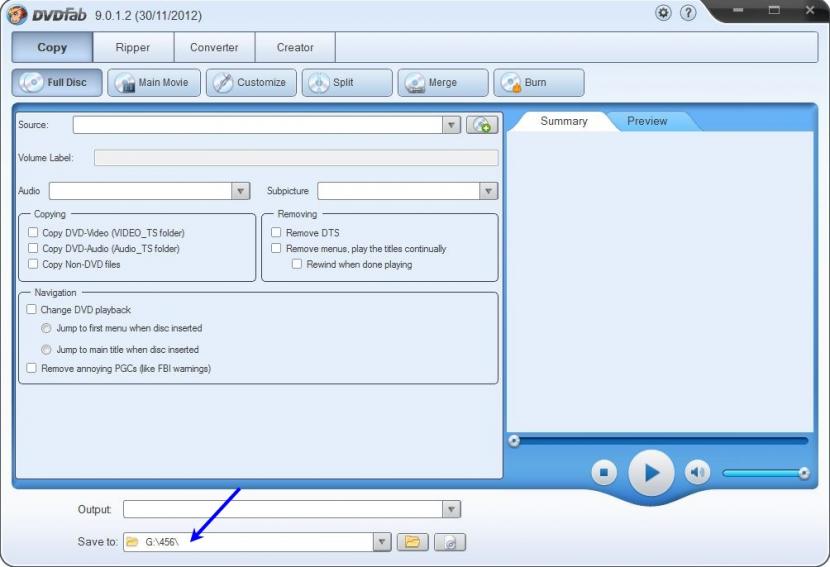Viewport: 830px width, 567px height.
Task: Open the Converter tab
Action: coord(214,47)
